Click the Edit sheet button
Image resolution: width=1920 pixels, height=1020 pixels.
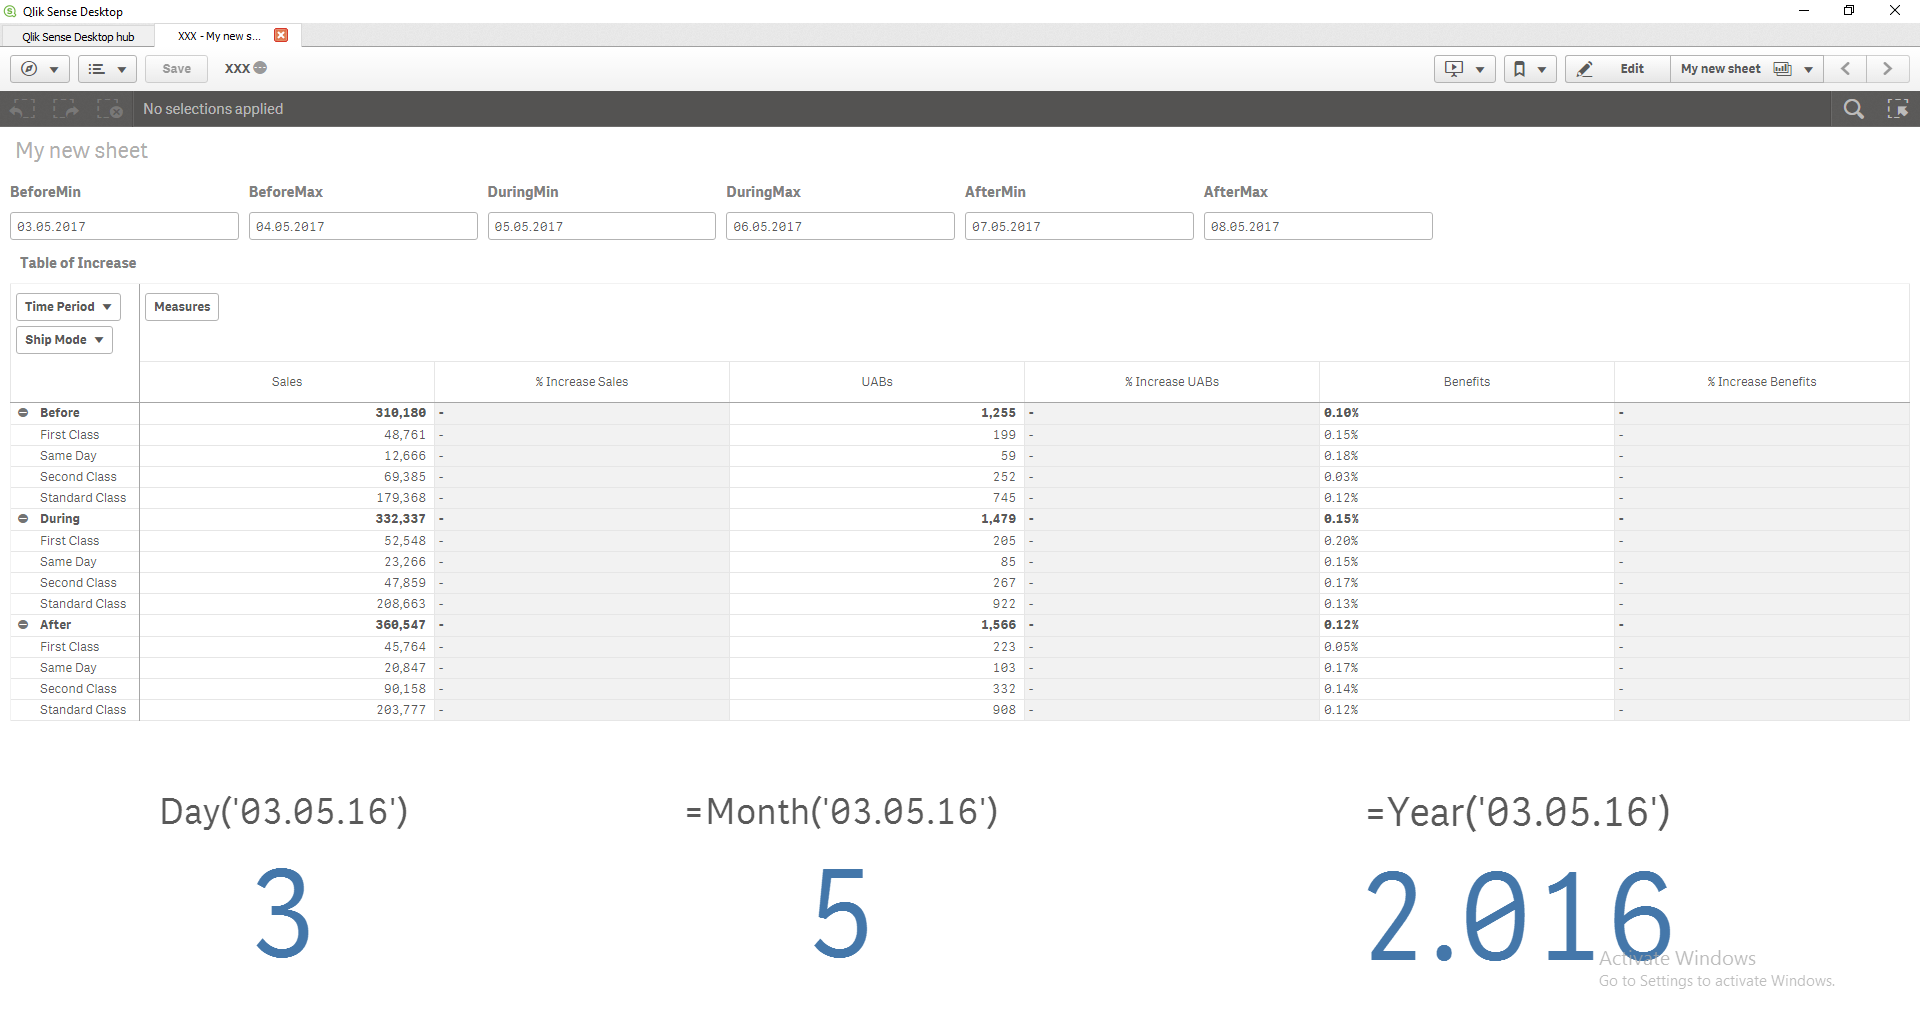pyautogui.click(x=1617, y=69)
